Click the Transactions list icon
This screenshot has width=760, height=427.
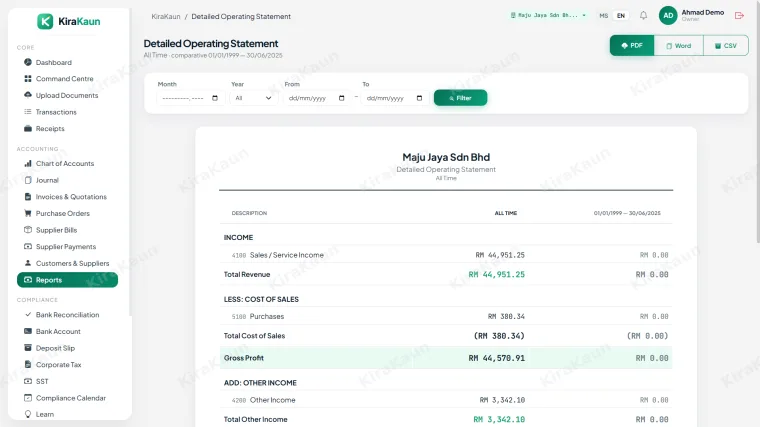[x=28, y=112]
